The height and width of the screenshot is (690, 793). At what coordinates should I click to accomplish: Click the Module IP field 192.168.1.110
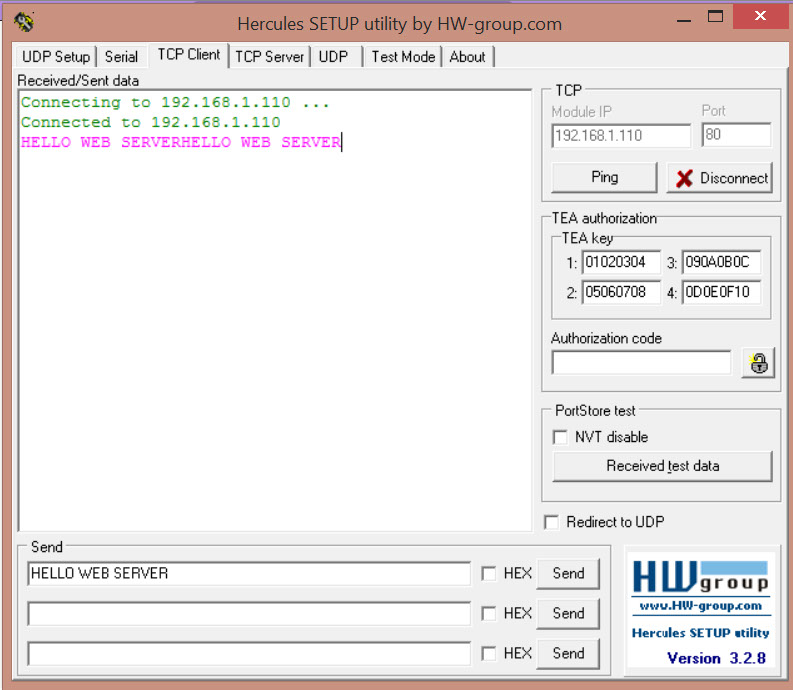(621, 135)
